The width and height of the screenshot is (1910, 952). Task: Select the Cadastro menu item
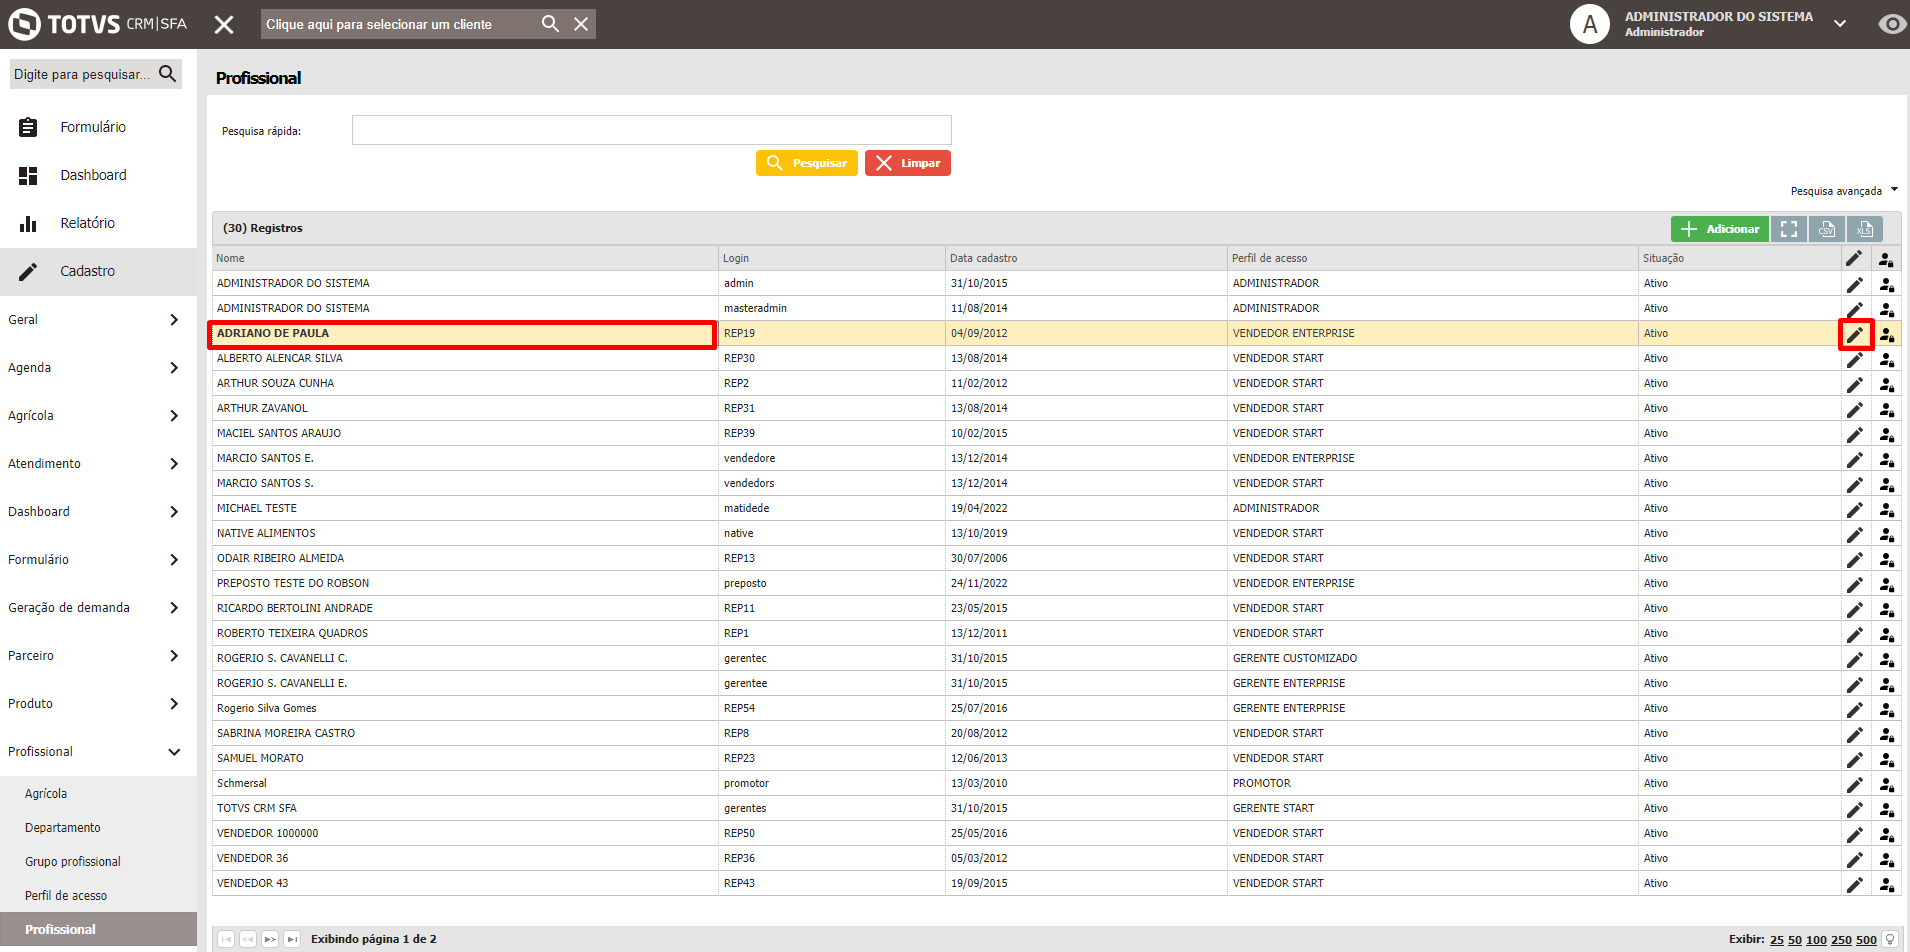tap(98, 271)
